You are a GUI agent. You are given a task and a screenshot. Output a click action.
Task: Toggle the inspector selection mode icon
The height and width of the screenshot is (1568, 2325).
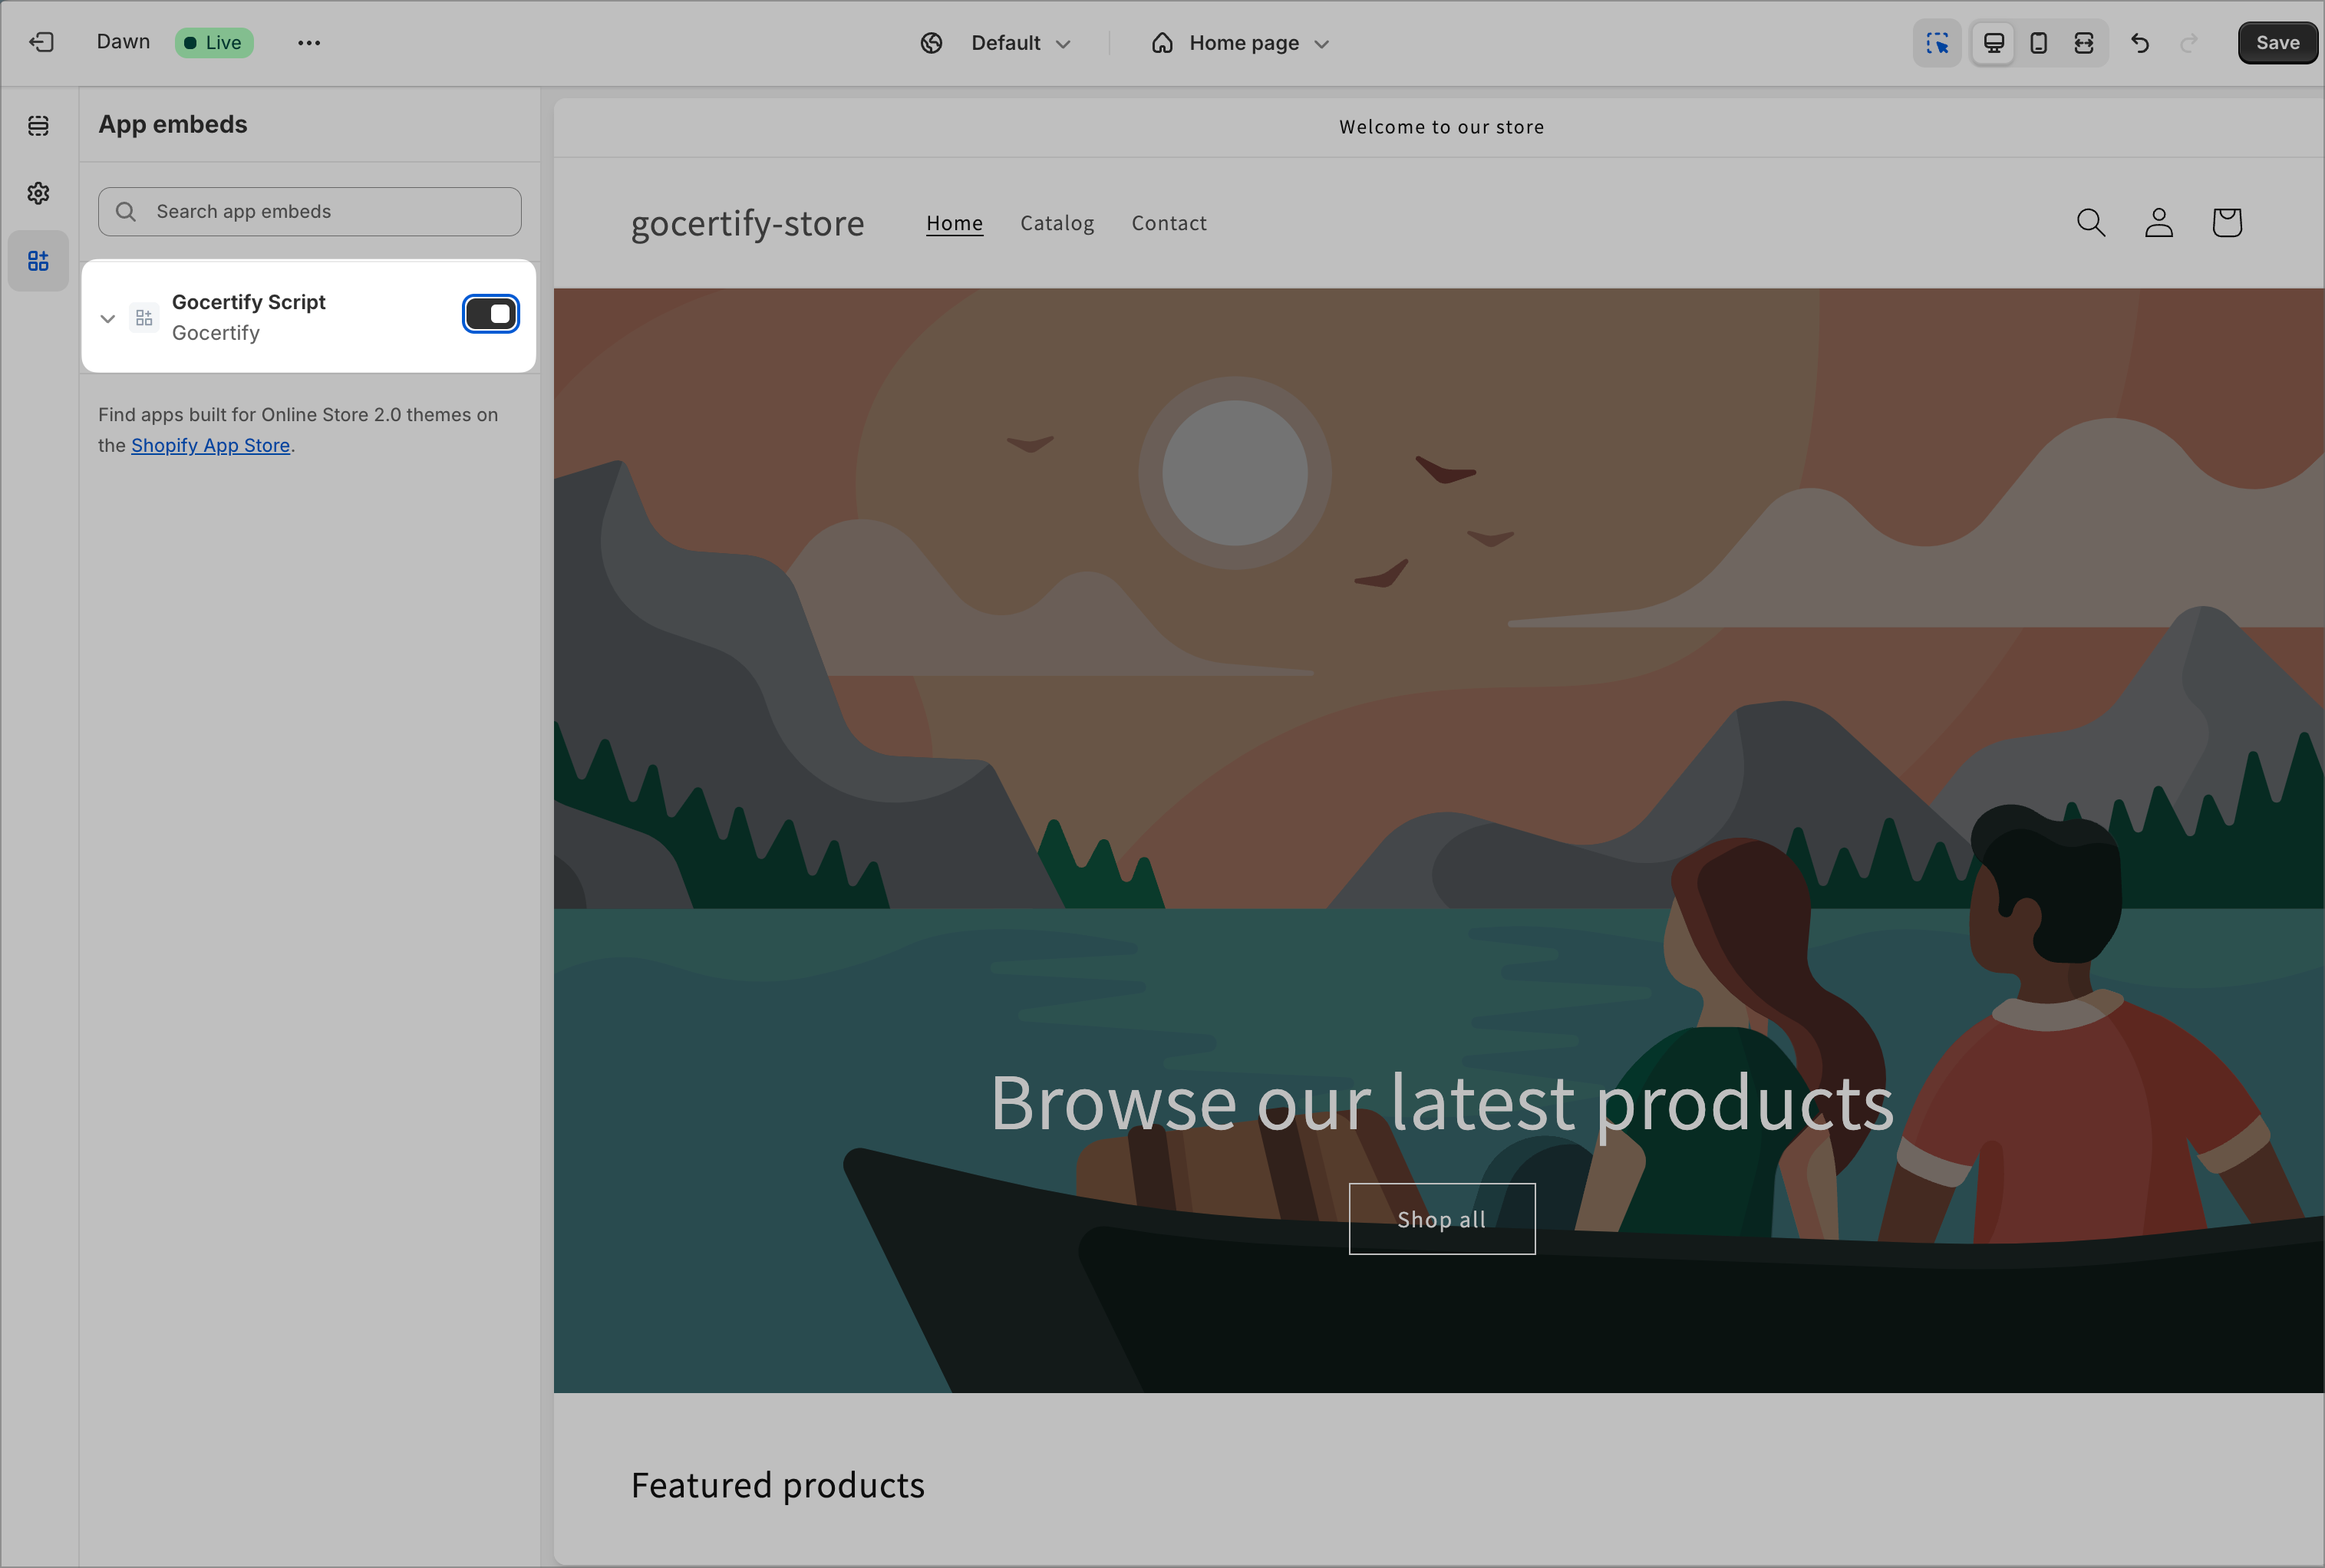coord(1937,43)
